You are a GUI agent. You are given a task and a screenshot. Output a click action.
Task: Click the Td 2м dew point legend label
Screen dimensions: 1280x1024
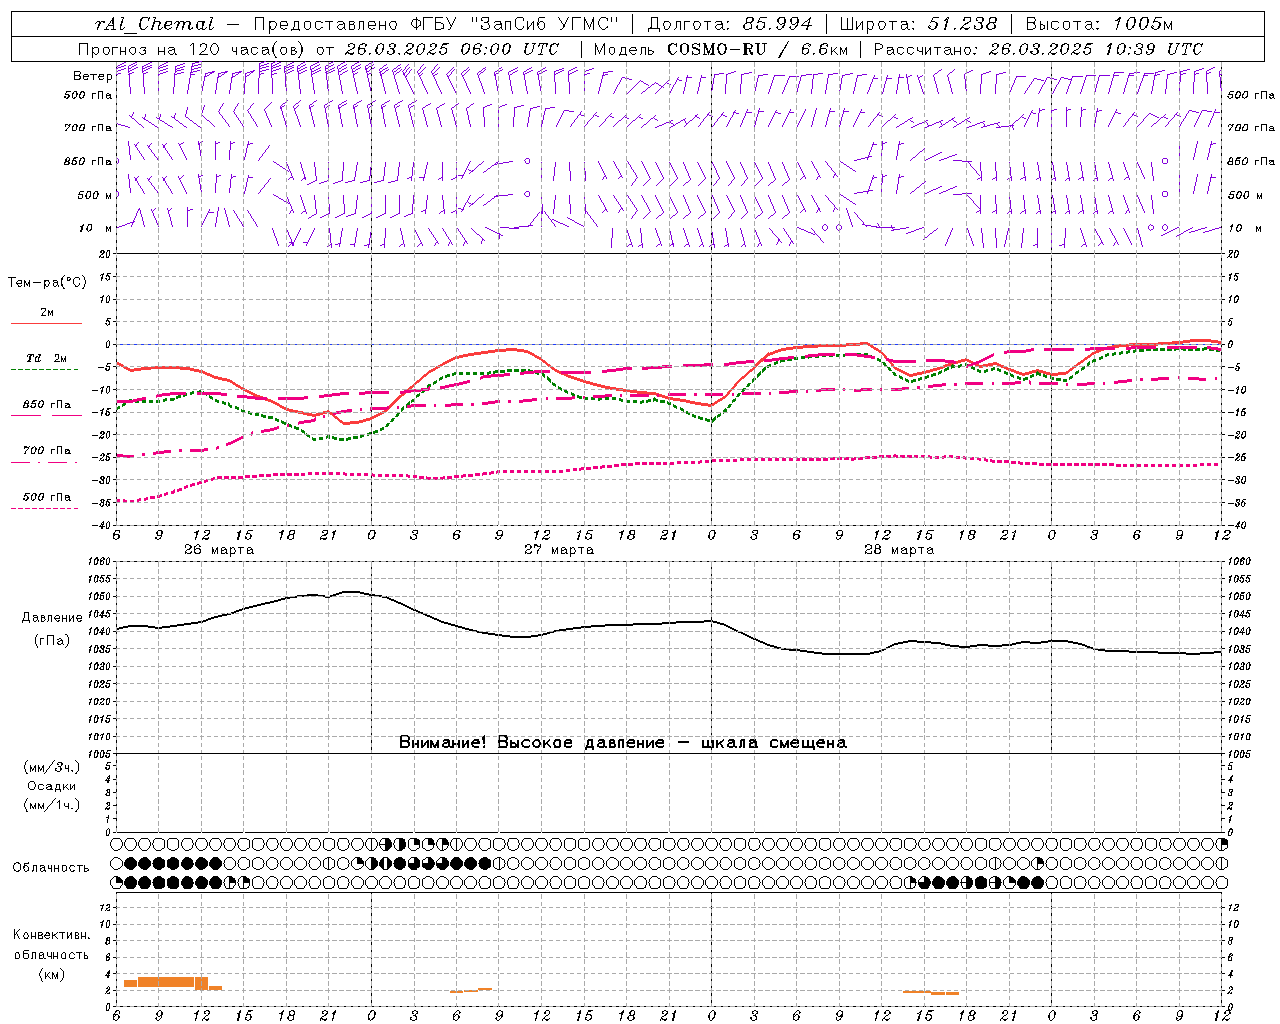(46, 358)
